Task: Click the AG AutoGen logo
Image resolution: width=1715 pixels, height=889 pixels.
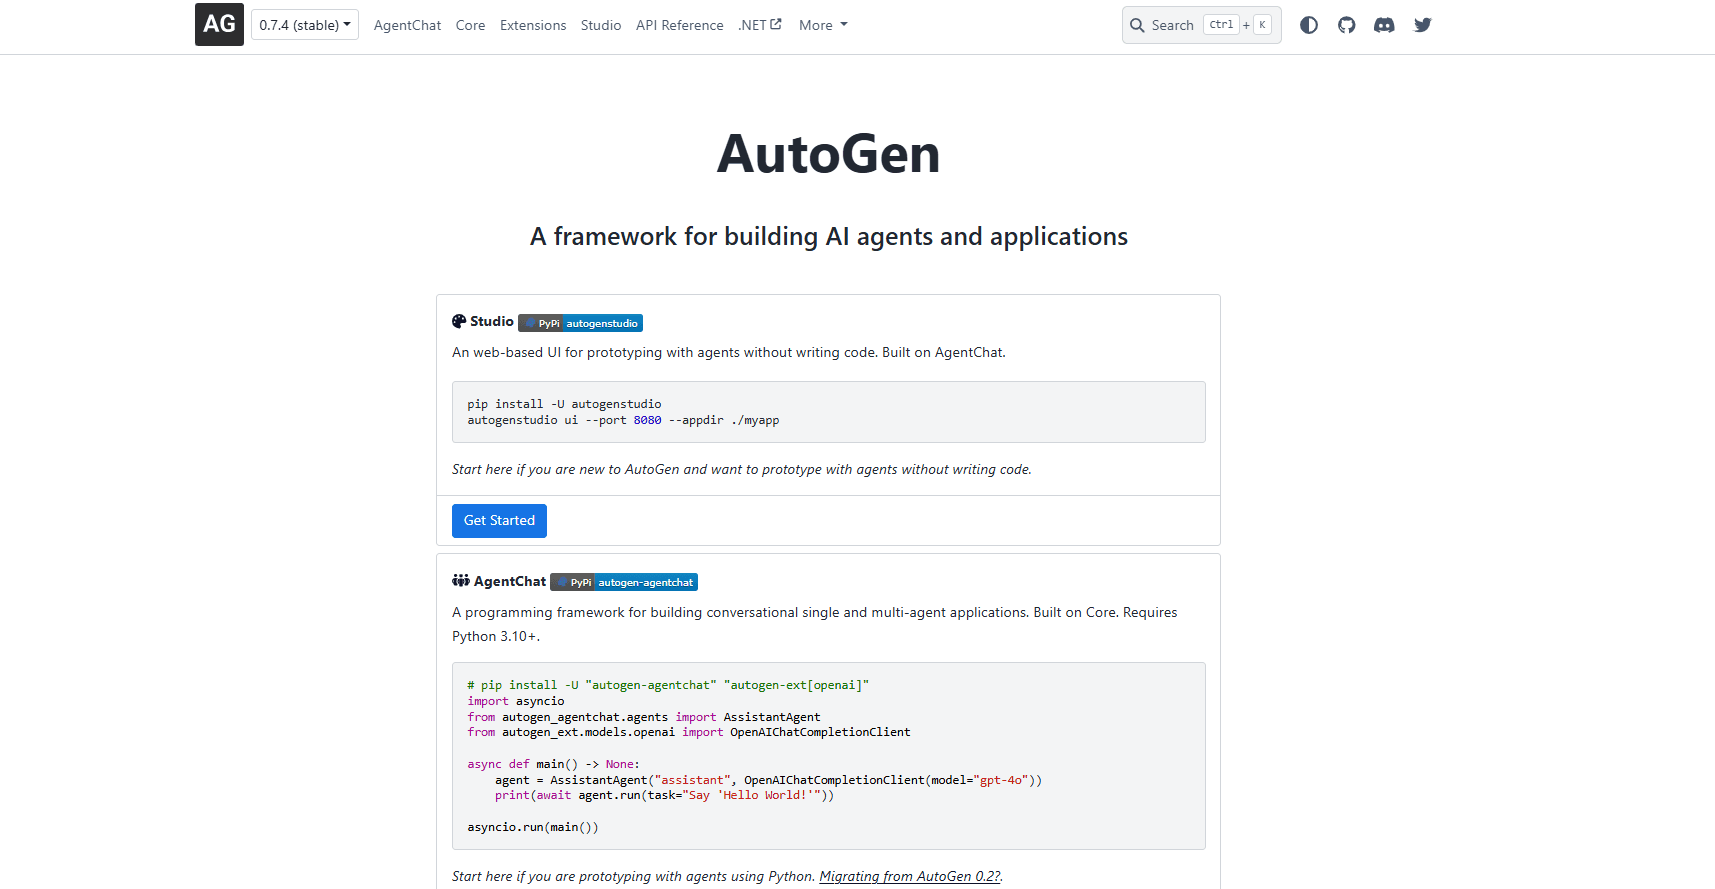Action: 219,24
